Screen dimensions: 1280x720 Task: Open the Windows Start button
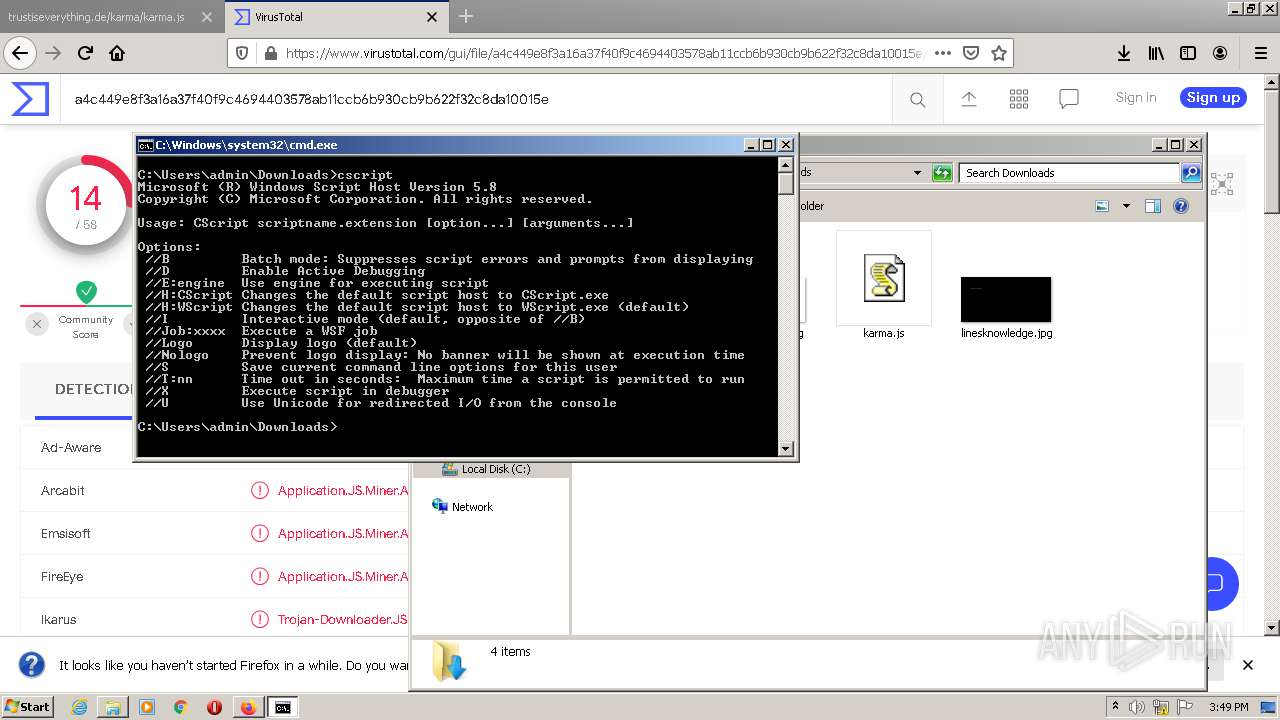27,707
